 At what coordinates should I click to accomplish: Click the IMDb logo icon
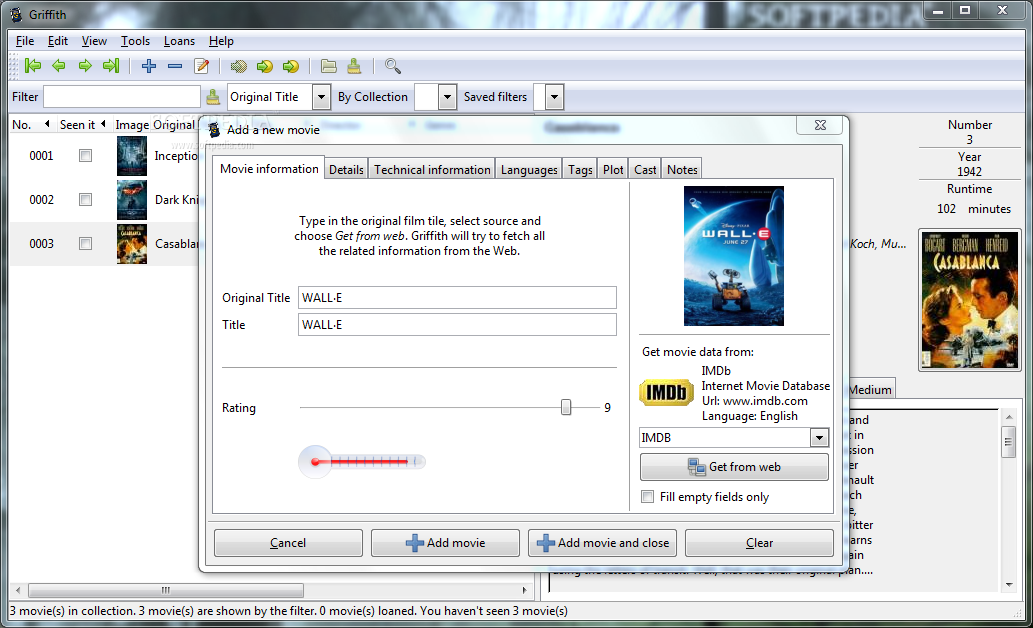[x=666, y=393]
